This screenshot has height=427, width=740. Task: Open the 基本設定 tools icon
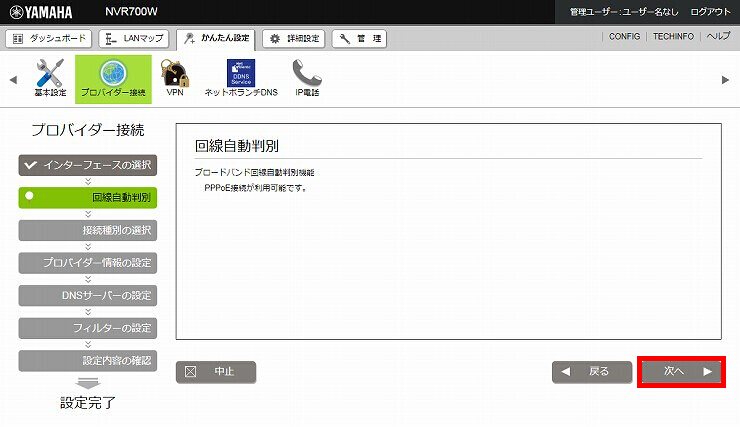pos(50,78)
